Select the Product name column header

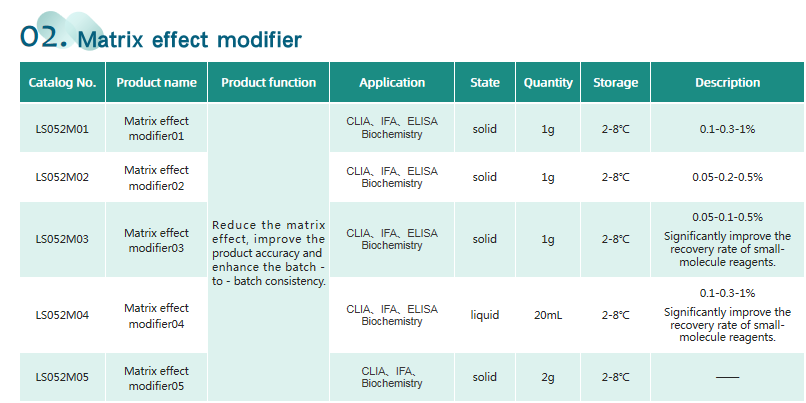[156, 82]
